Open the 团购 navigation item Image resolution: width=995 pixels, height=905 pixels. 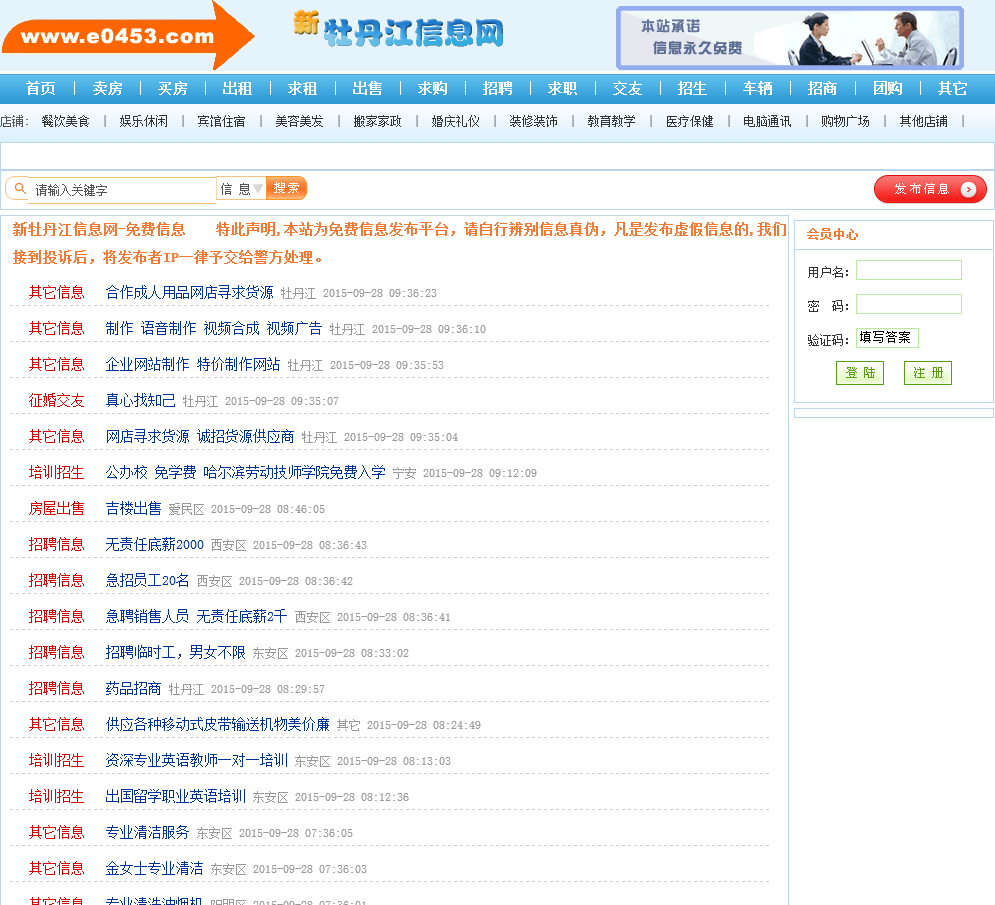point(888,88)
